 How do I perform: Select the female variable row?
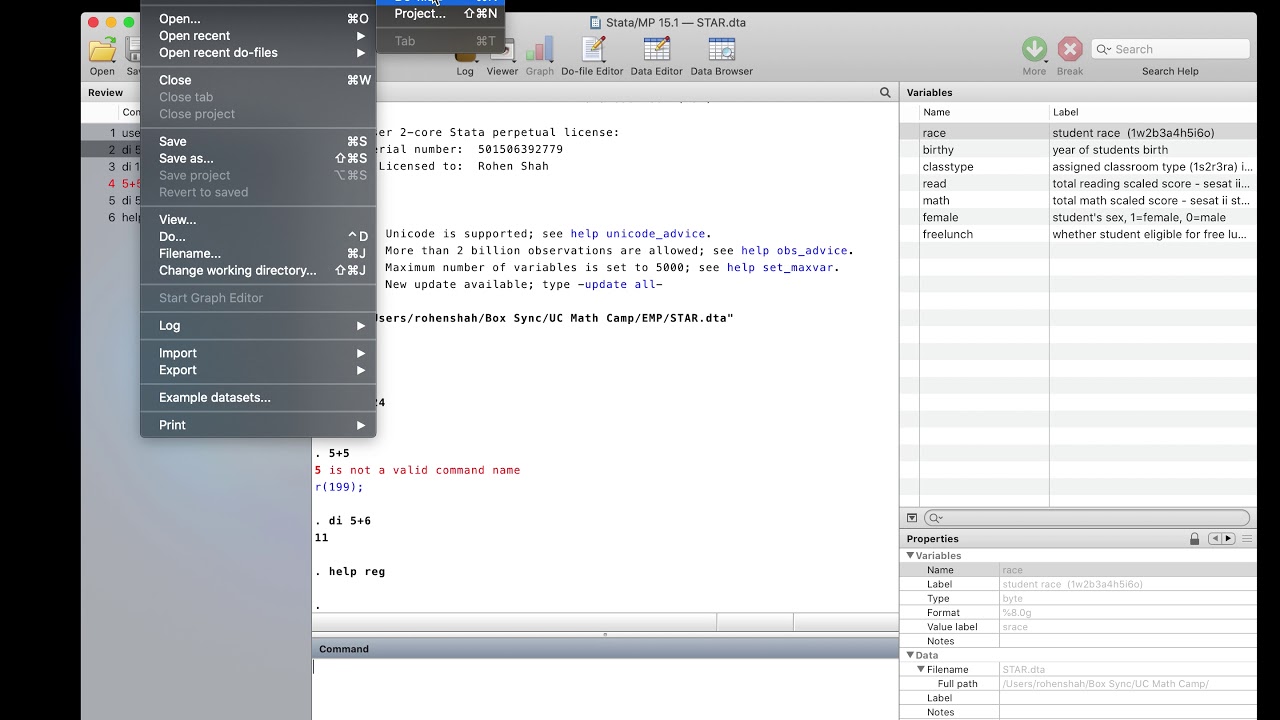pyautogui.click(x=1078, y=217)
